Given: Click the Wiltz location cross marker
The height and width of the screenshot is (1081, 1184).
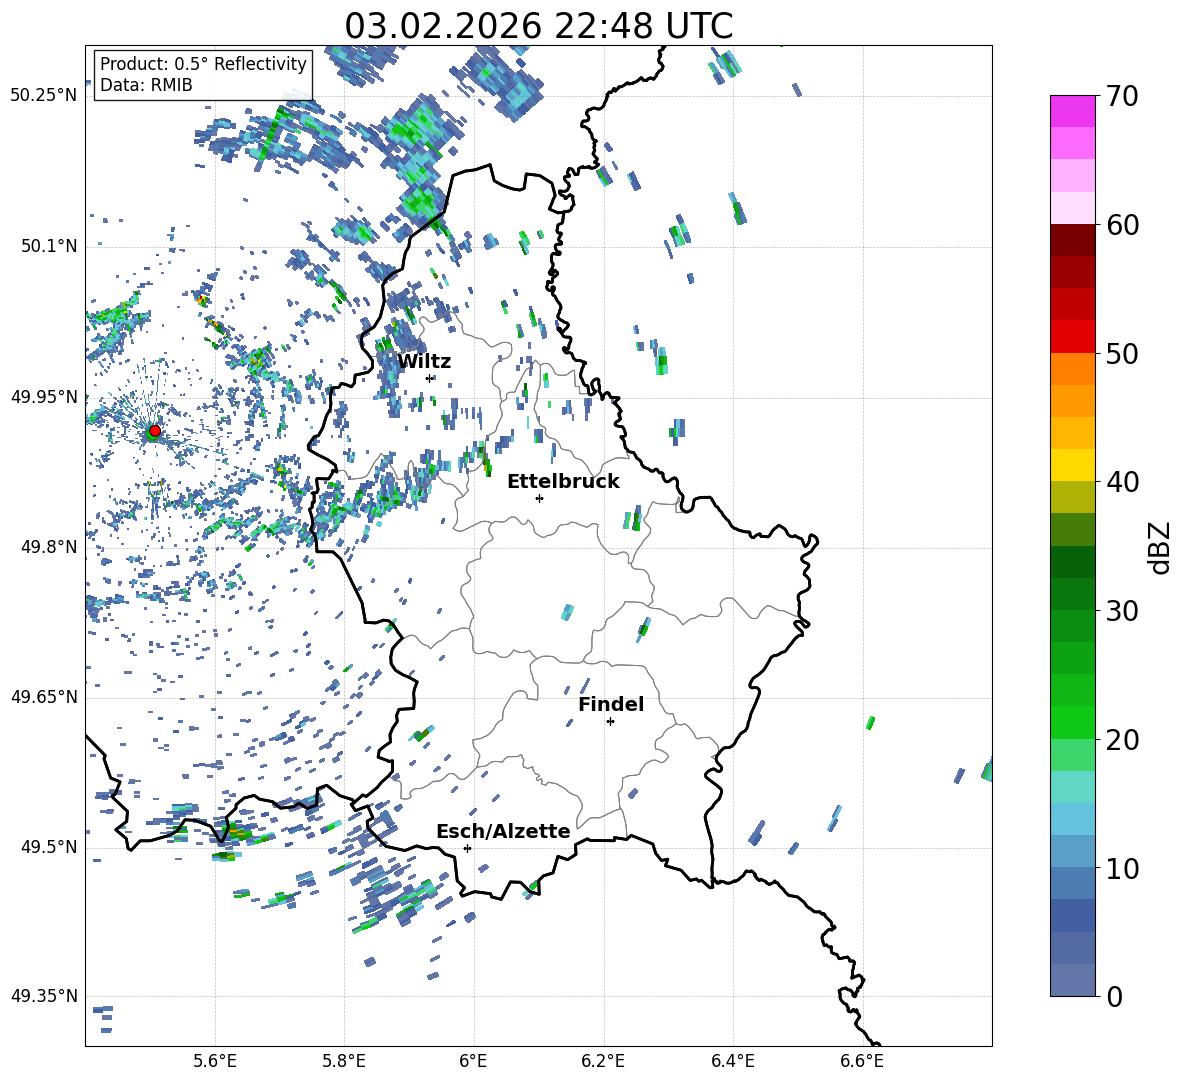Looking at the screenshot, I should pyautogui.click(x=430, y=378).
